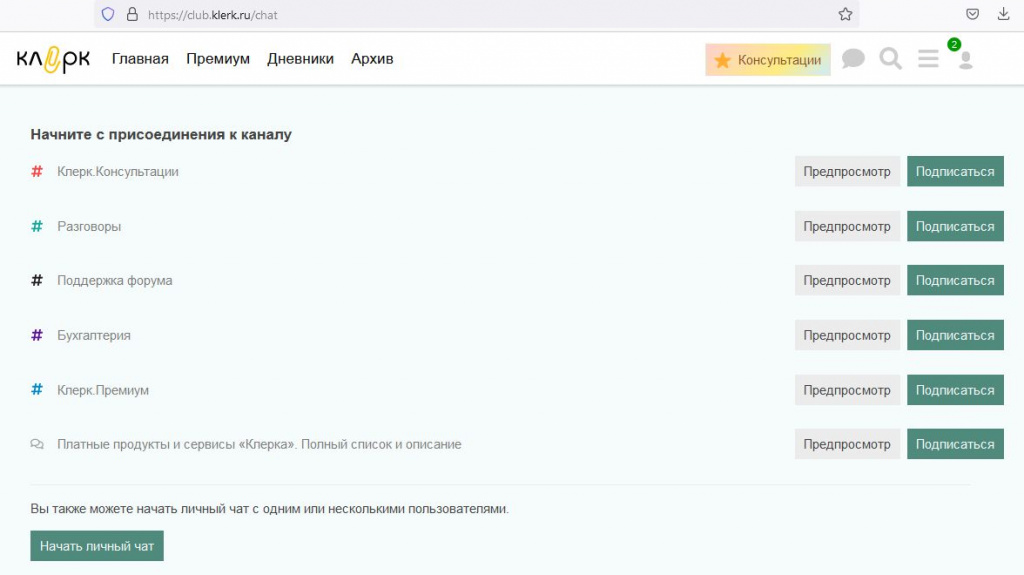This screenshot has height=575, width=1024.
Task: Subscribe to the Бухгалтерия channel
Action: (955, 335)
